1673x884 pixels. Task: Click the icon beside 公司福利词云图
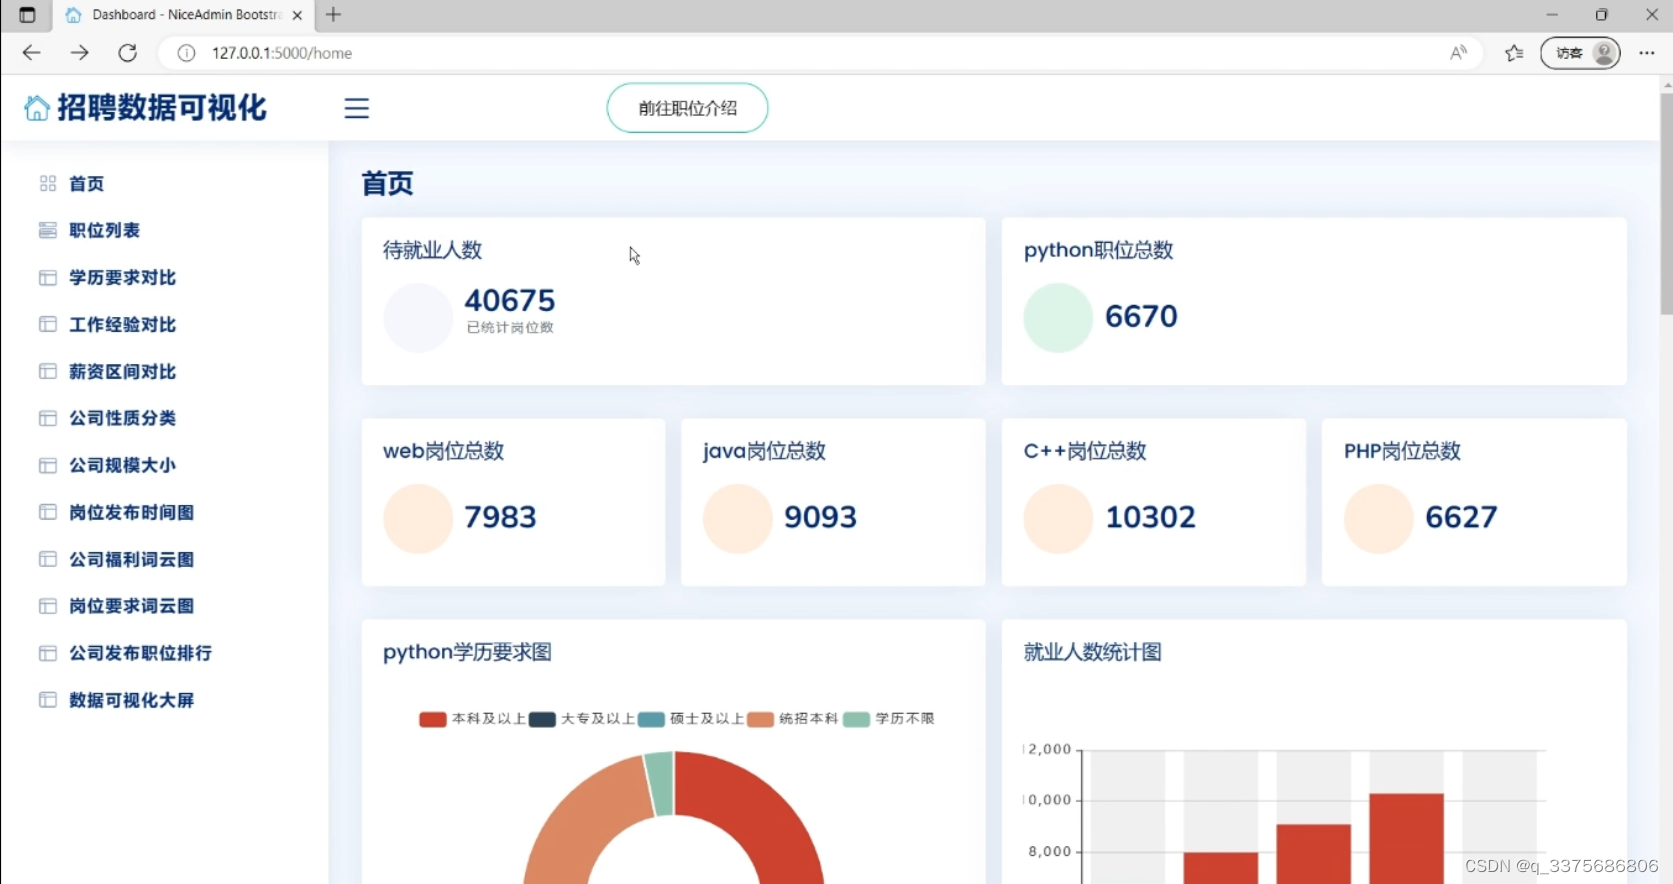pyautogui.click(x=48, y=559)
